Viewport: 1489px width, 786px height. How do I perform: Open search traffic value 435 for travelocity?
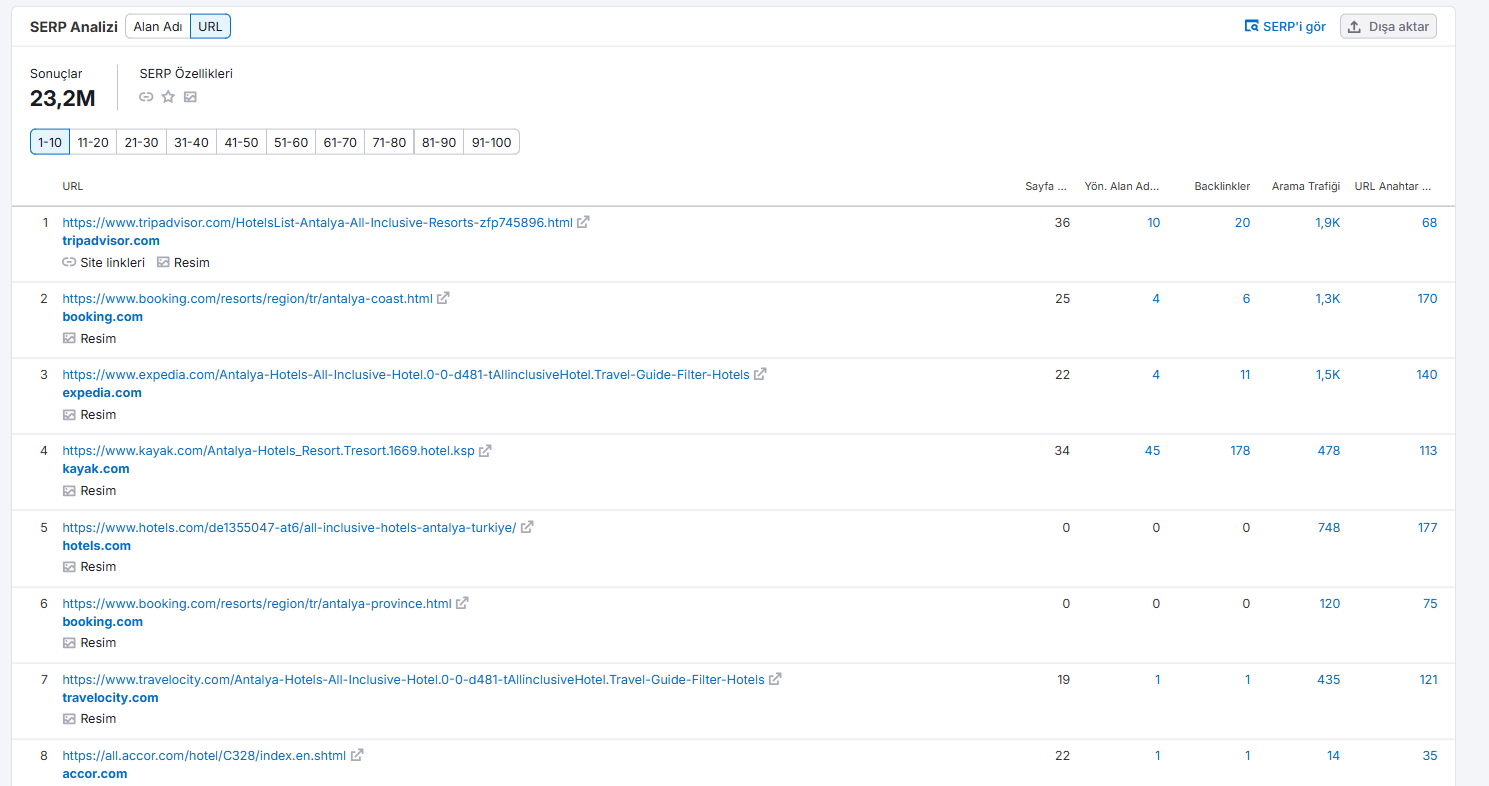point(1329,679)
